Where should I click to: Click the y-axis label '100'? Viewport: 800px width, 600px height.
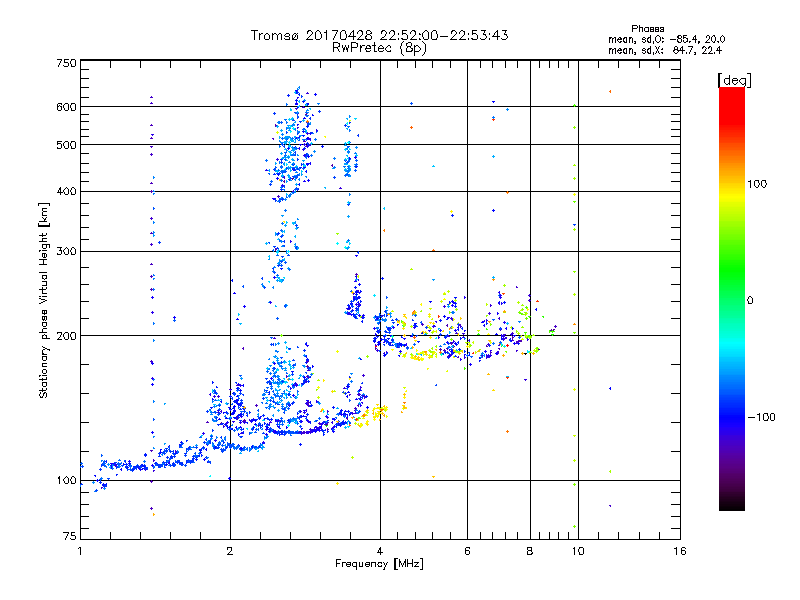point(66,480)
